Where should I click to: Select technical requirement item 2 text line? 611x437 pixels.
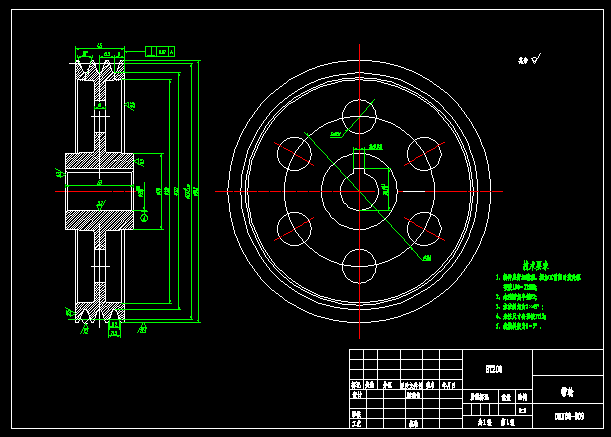pyautogui.click(x=516, y=297)
